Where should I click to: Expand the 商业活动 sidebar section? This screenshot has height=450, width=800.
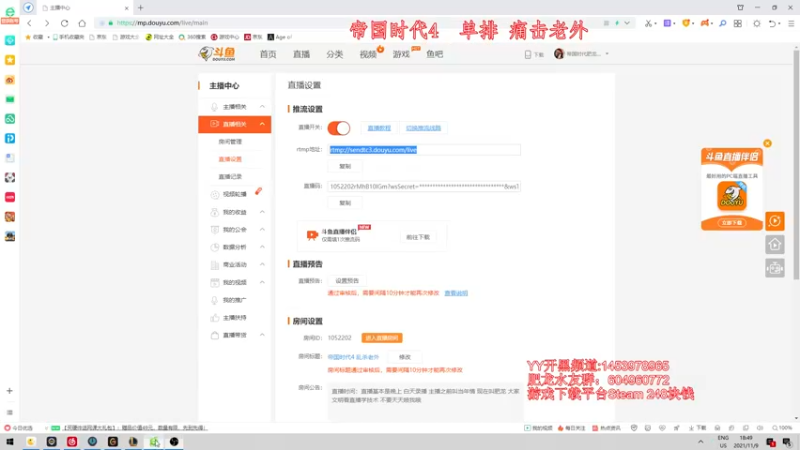[x=262, y=264]
